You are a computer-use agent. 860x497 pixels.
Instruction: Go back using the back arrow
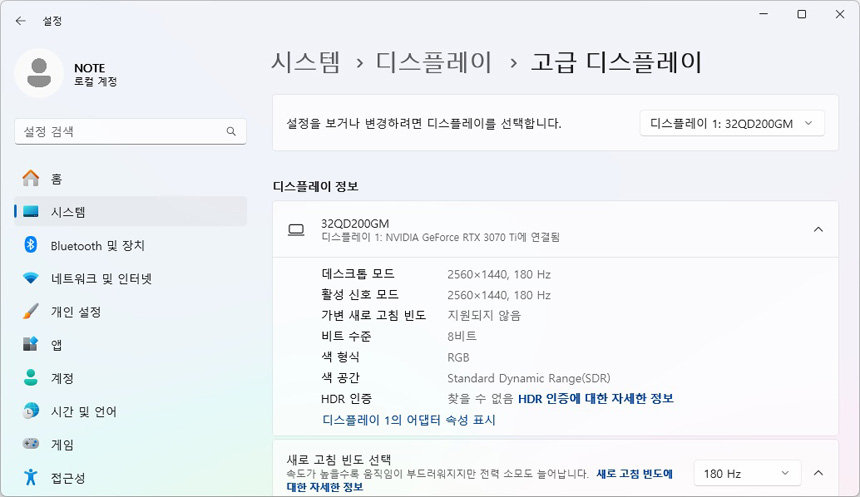click(20, 20)
